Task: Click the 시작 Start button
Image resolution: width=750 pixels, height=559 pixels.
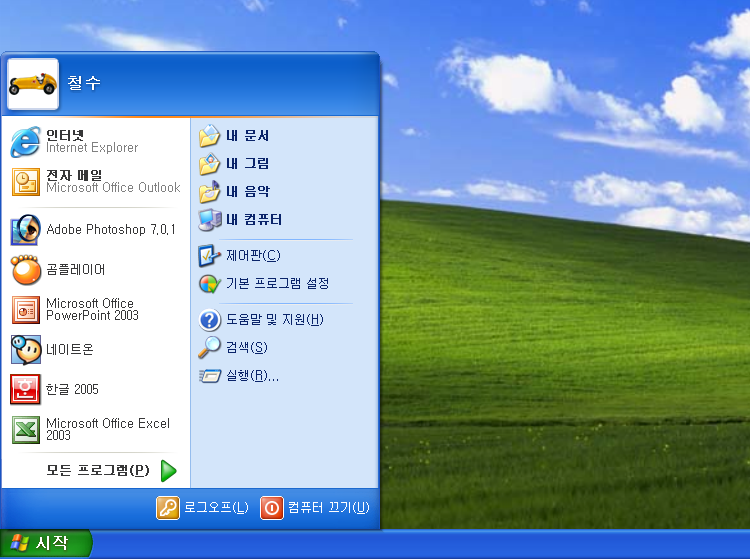Action: pos(46,544)
